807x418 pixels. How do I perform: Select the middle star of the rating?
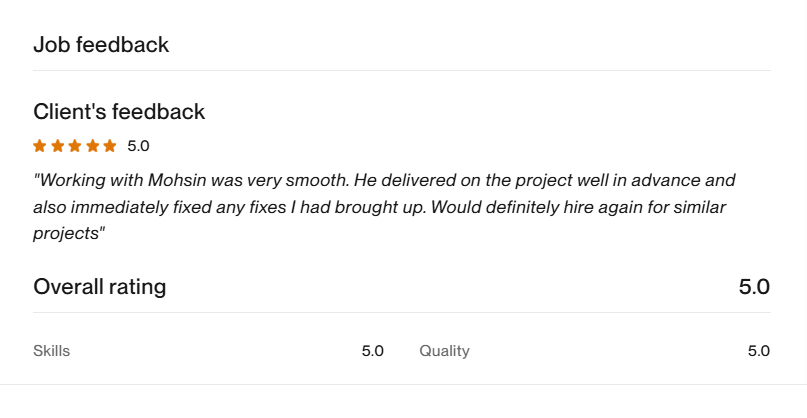[x=75, y=146]
